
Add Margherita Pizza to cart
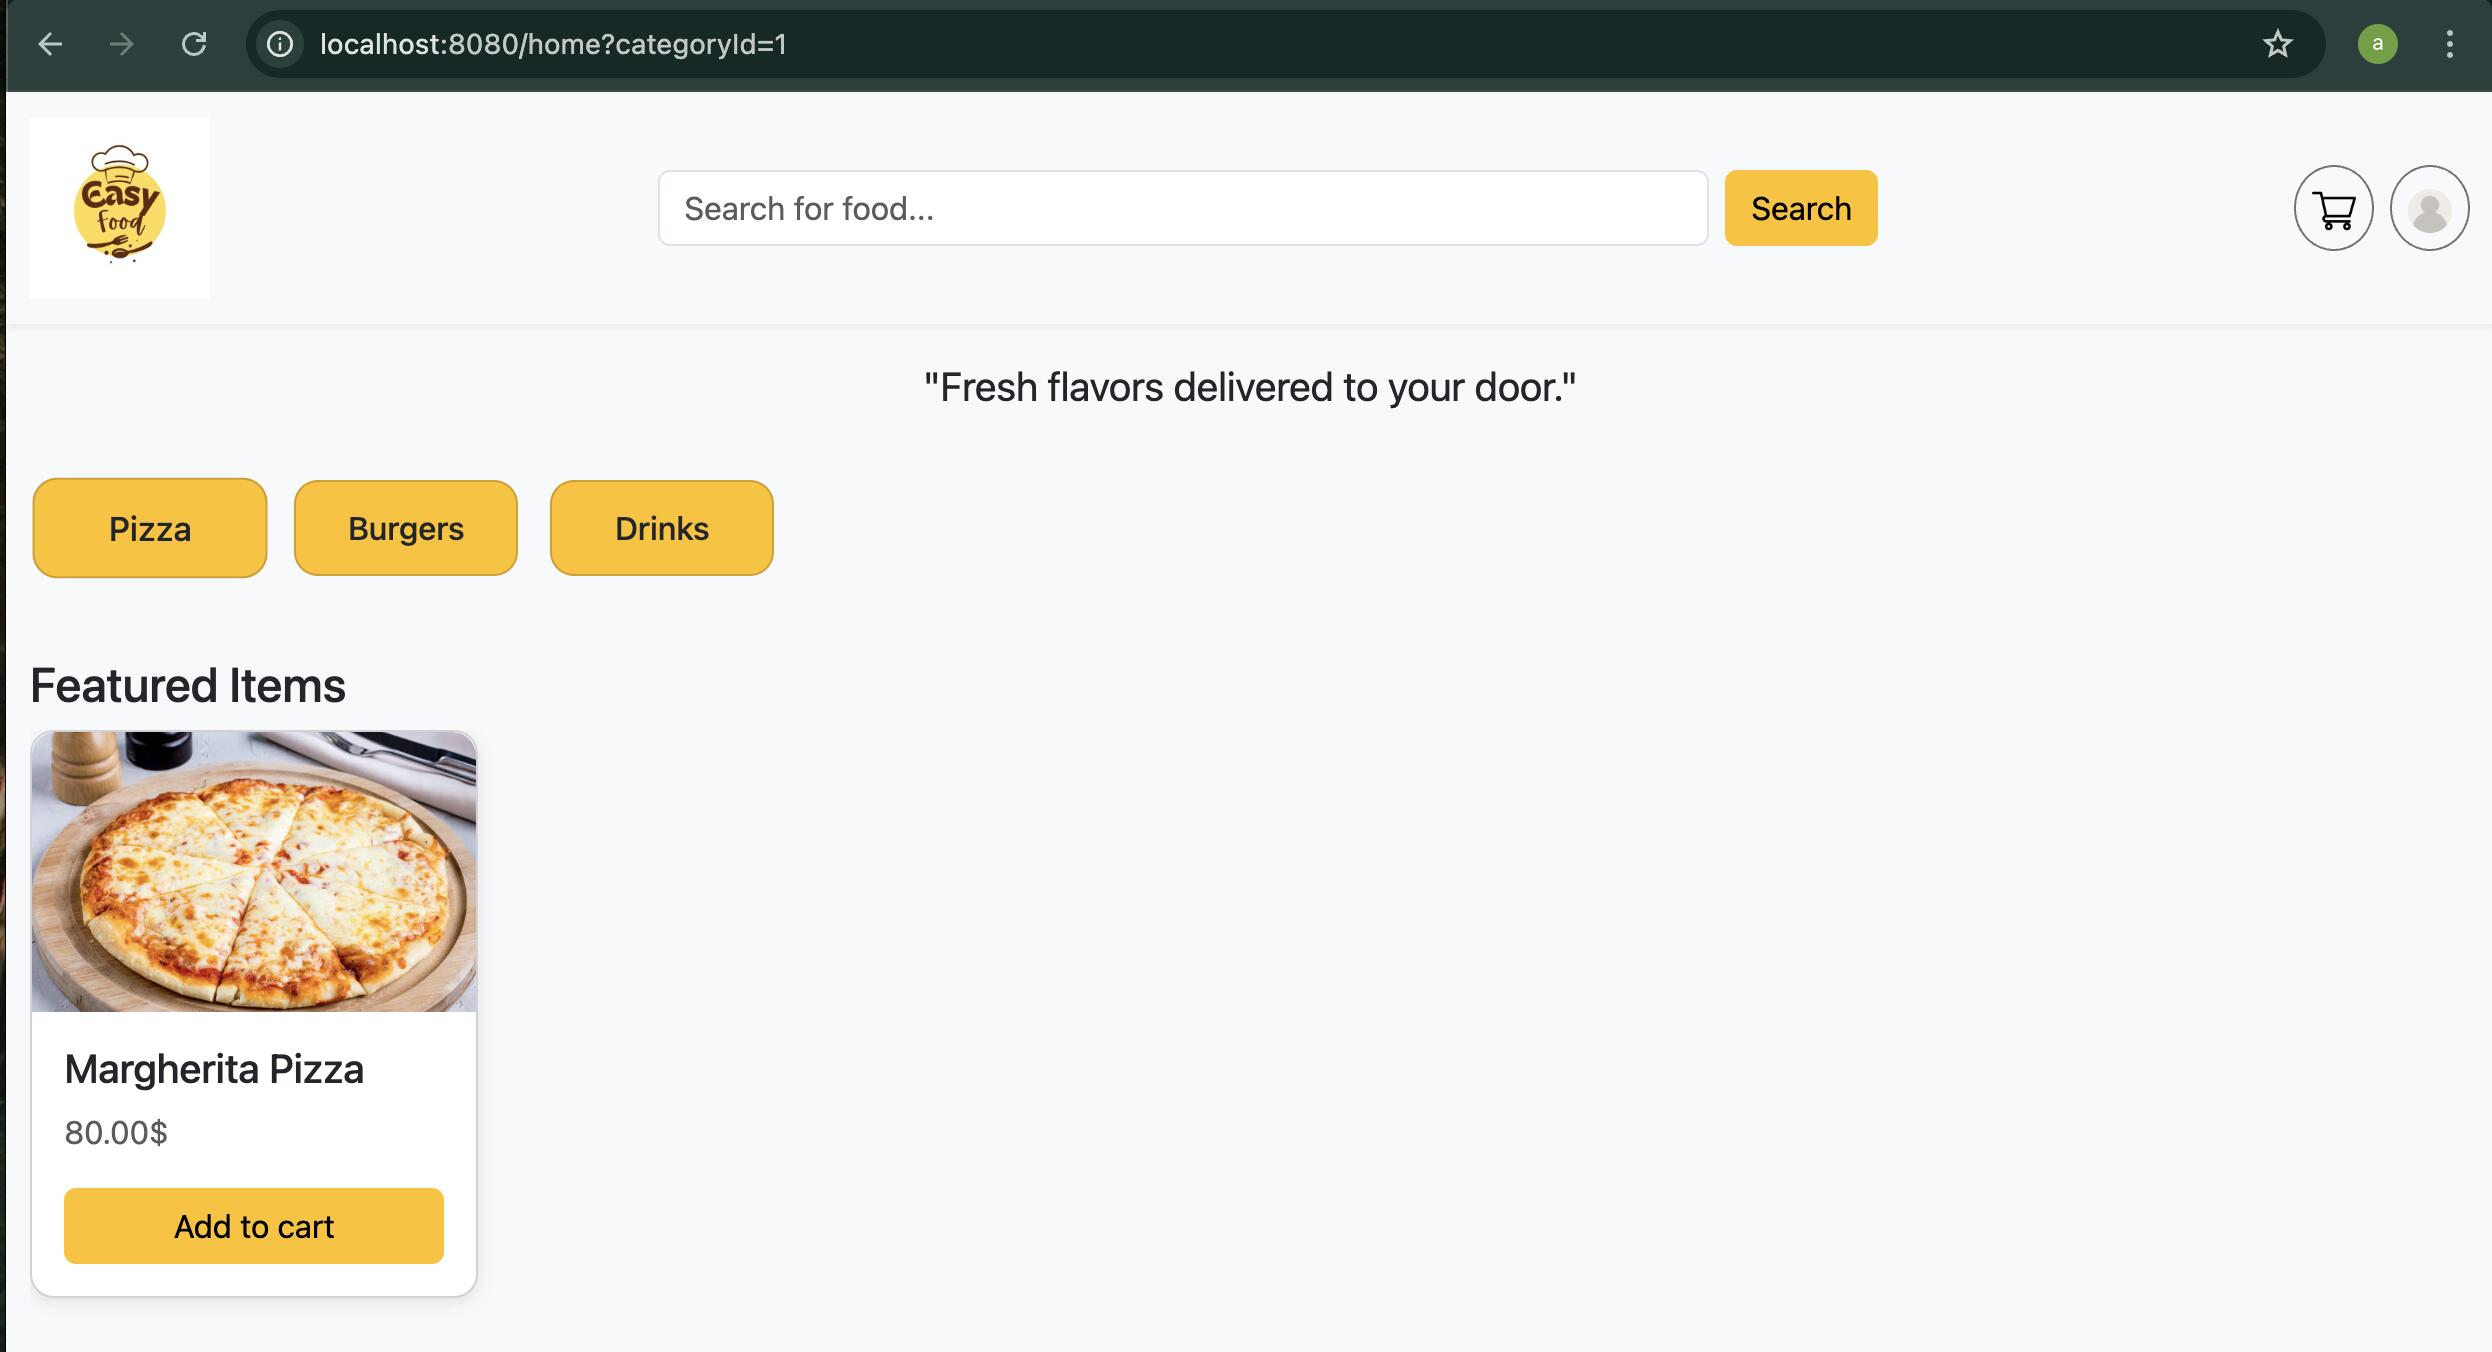(254, 1226)
